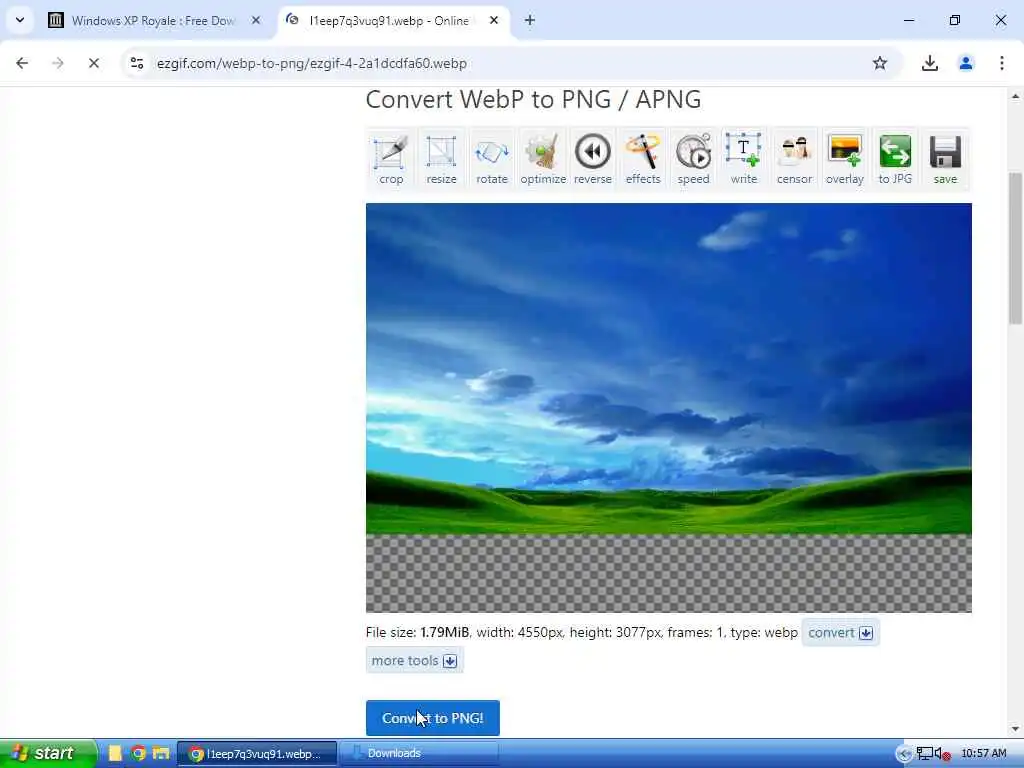Select the crop tool icon
This screenshot has height=768, width=1024.
[391, 159]
